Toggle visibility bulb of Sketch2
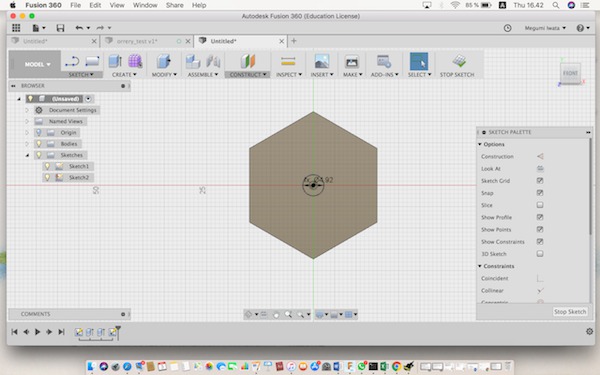Screen dimensions: 600x375 (x=47, y=178)
